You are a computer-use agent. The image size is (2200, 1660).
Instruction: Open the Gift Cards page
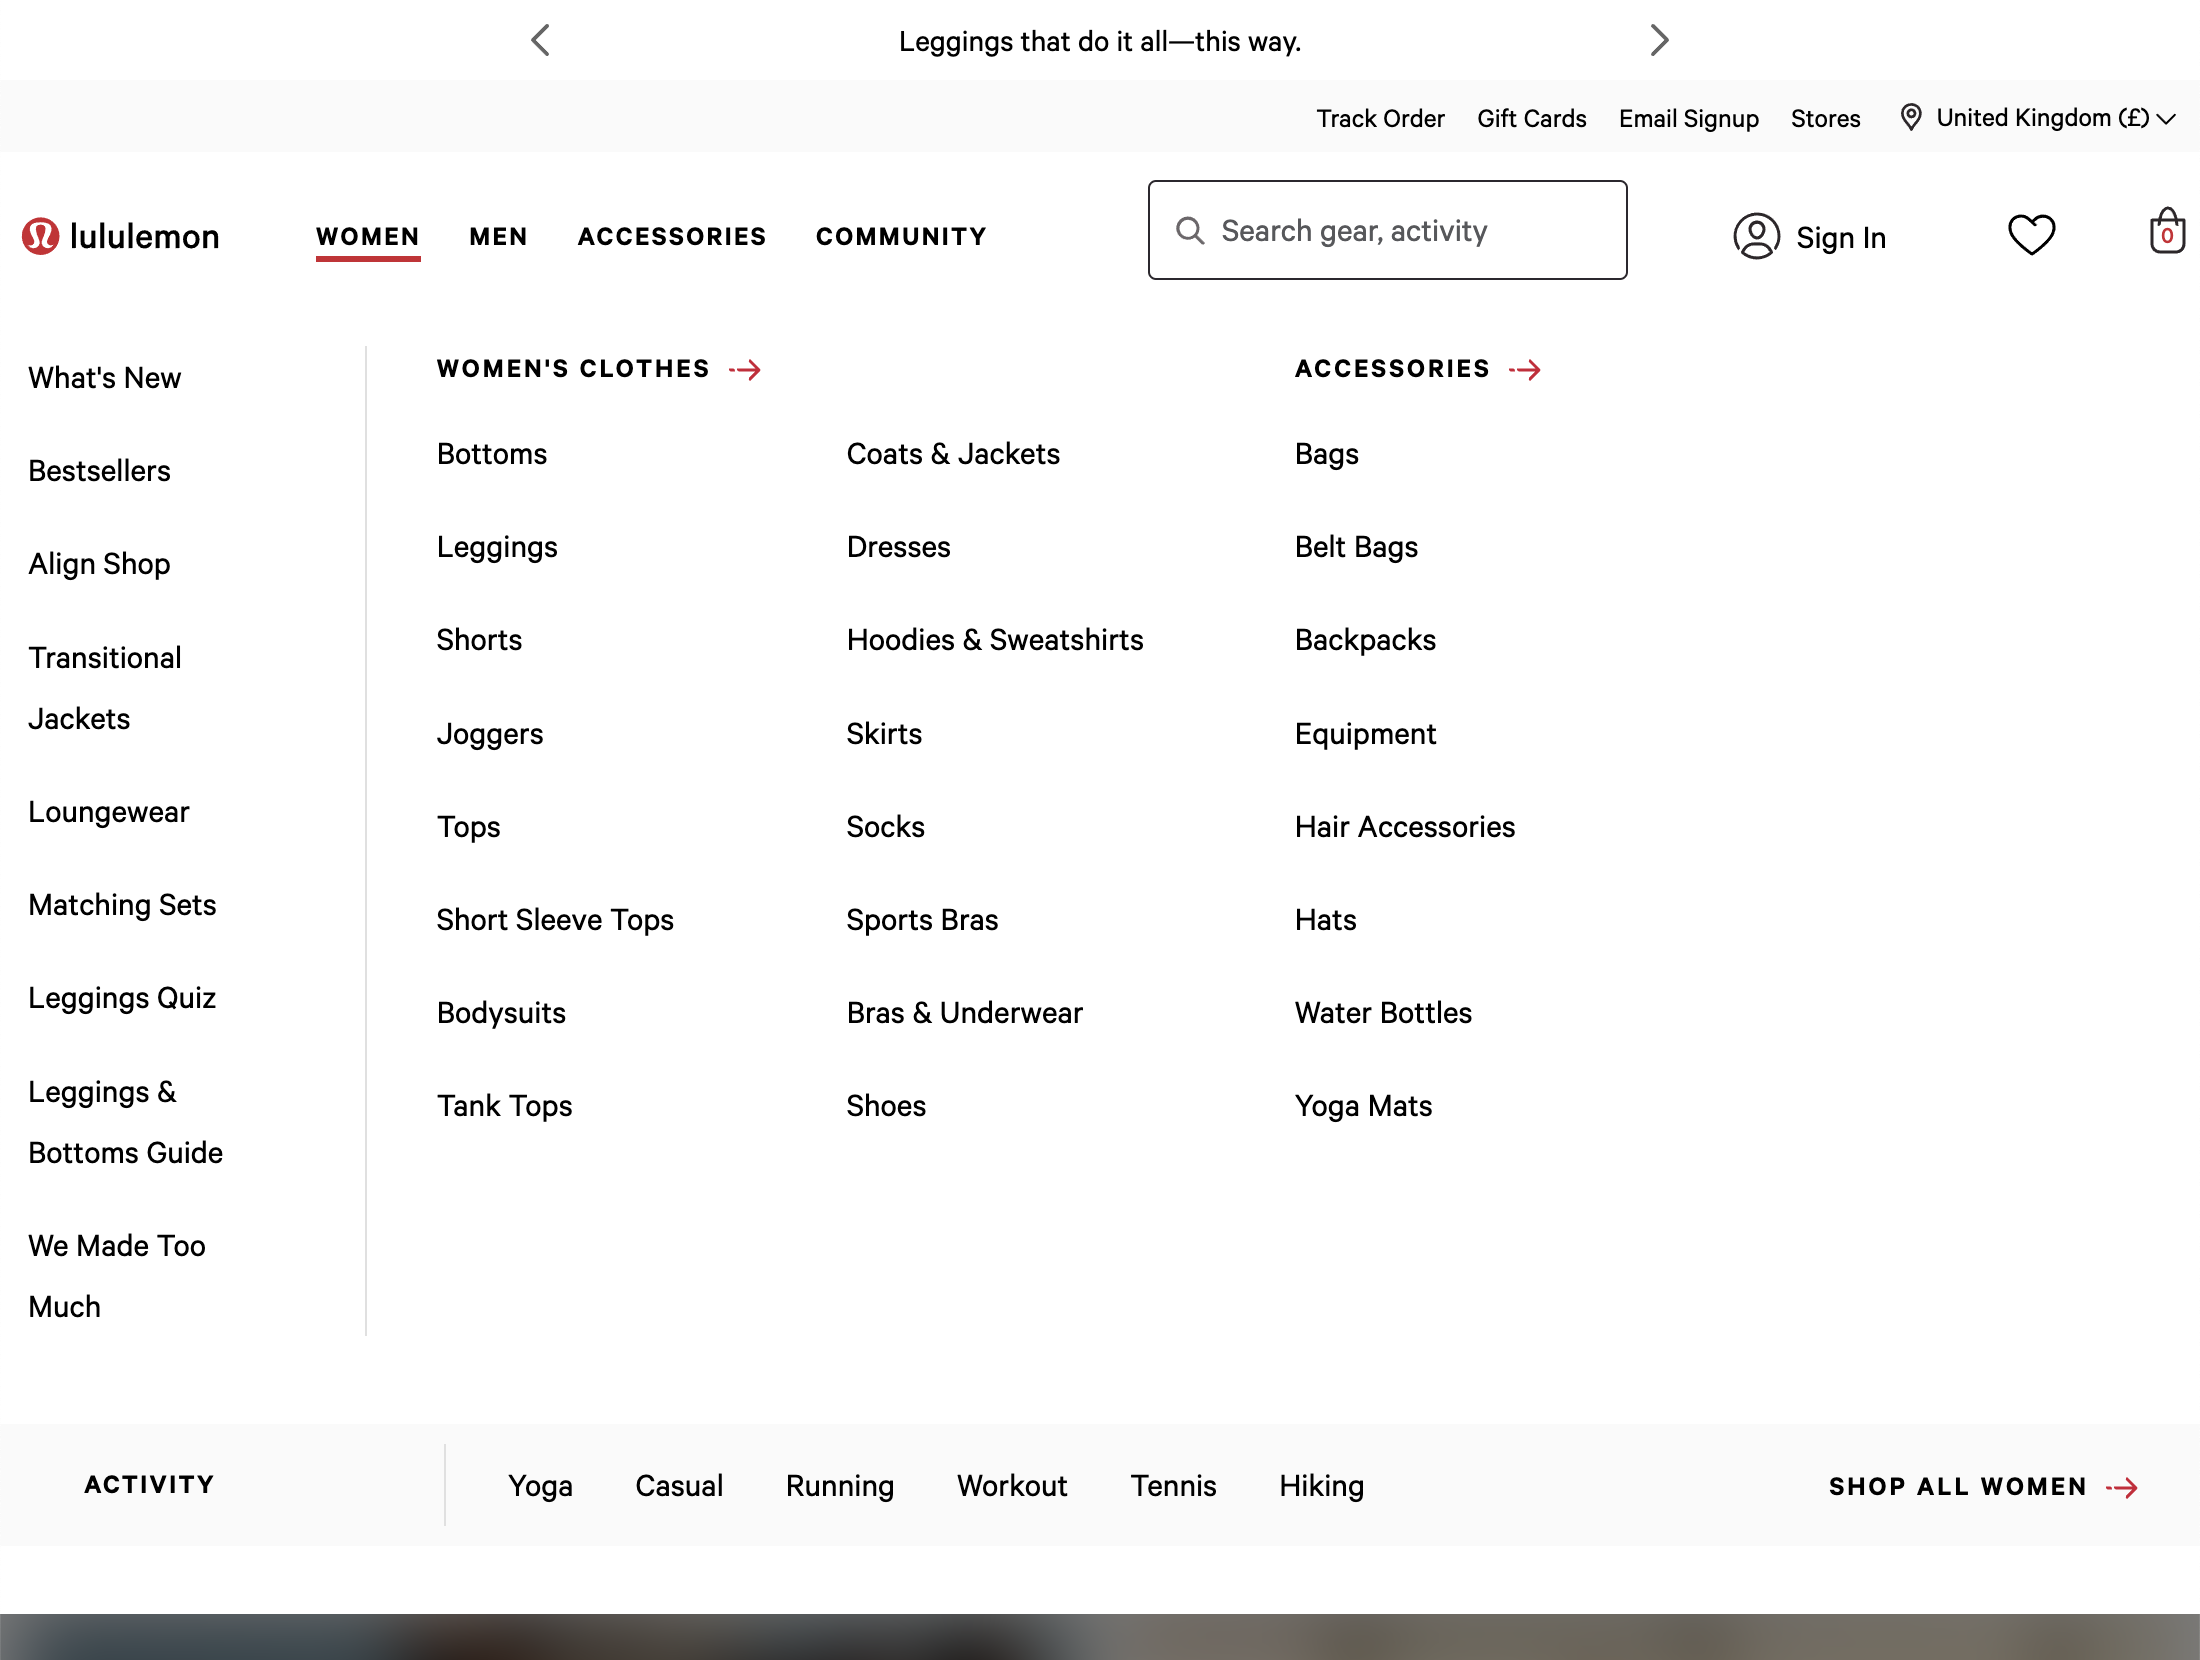1532,117
